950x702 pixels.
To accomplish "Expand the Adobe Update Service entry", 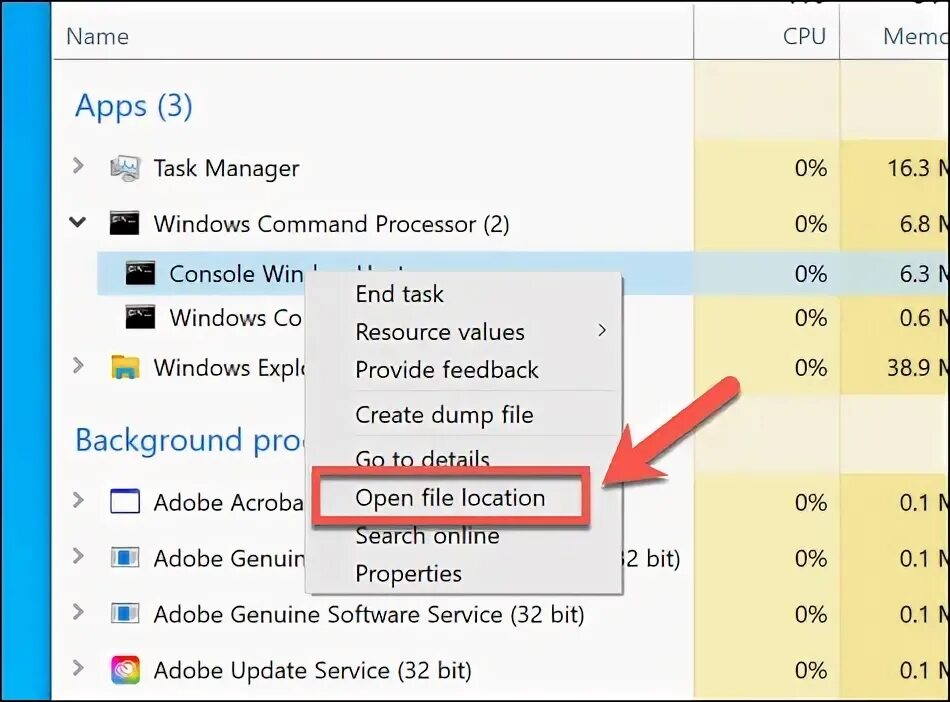I will 78,668.
